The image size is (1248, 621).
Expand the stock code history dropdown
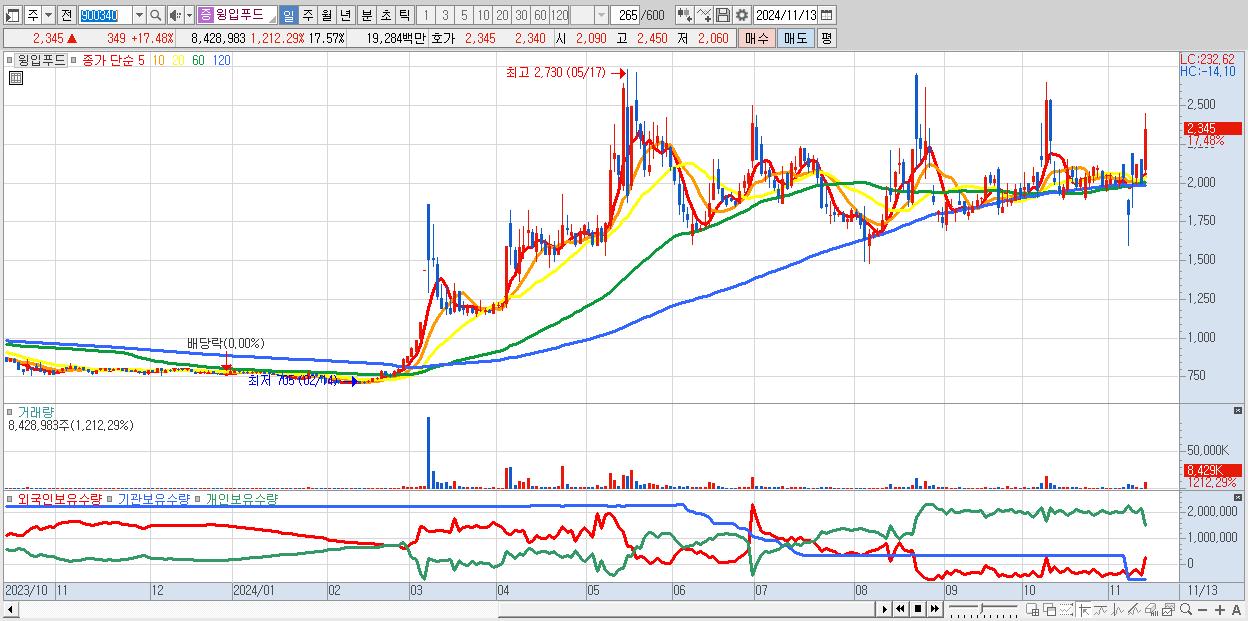point(139,15)
